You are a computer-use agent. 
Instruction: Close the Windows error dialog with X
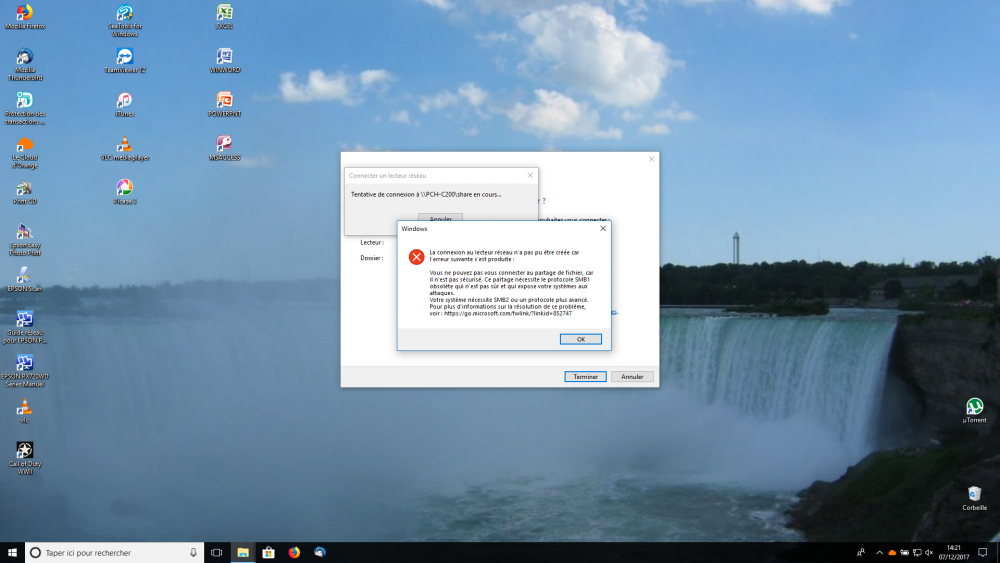click(603, 228)
